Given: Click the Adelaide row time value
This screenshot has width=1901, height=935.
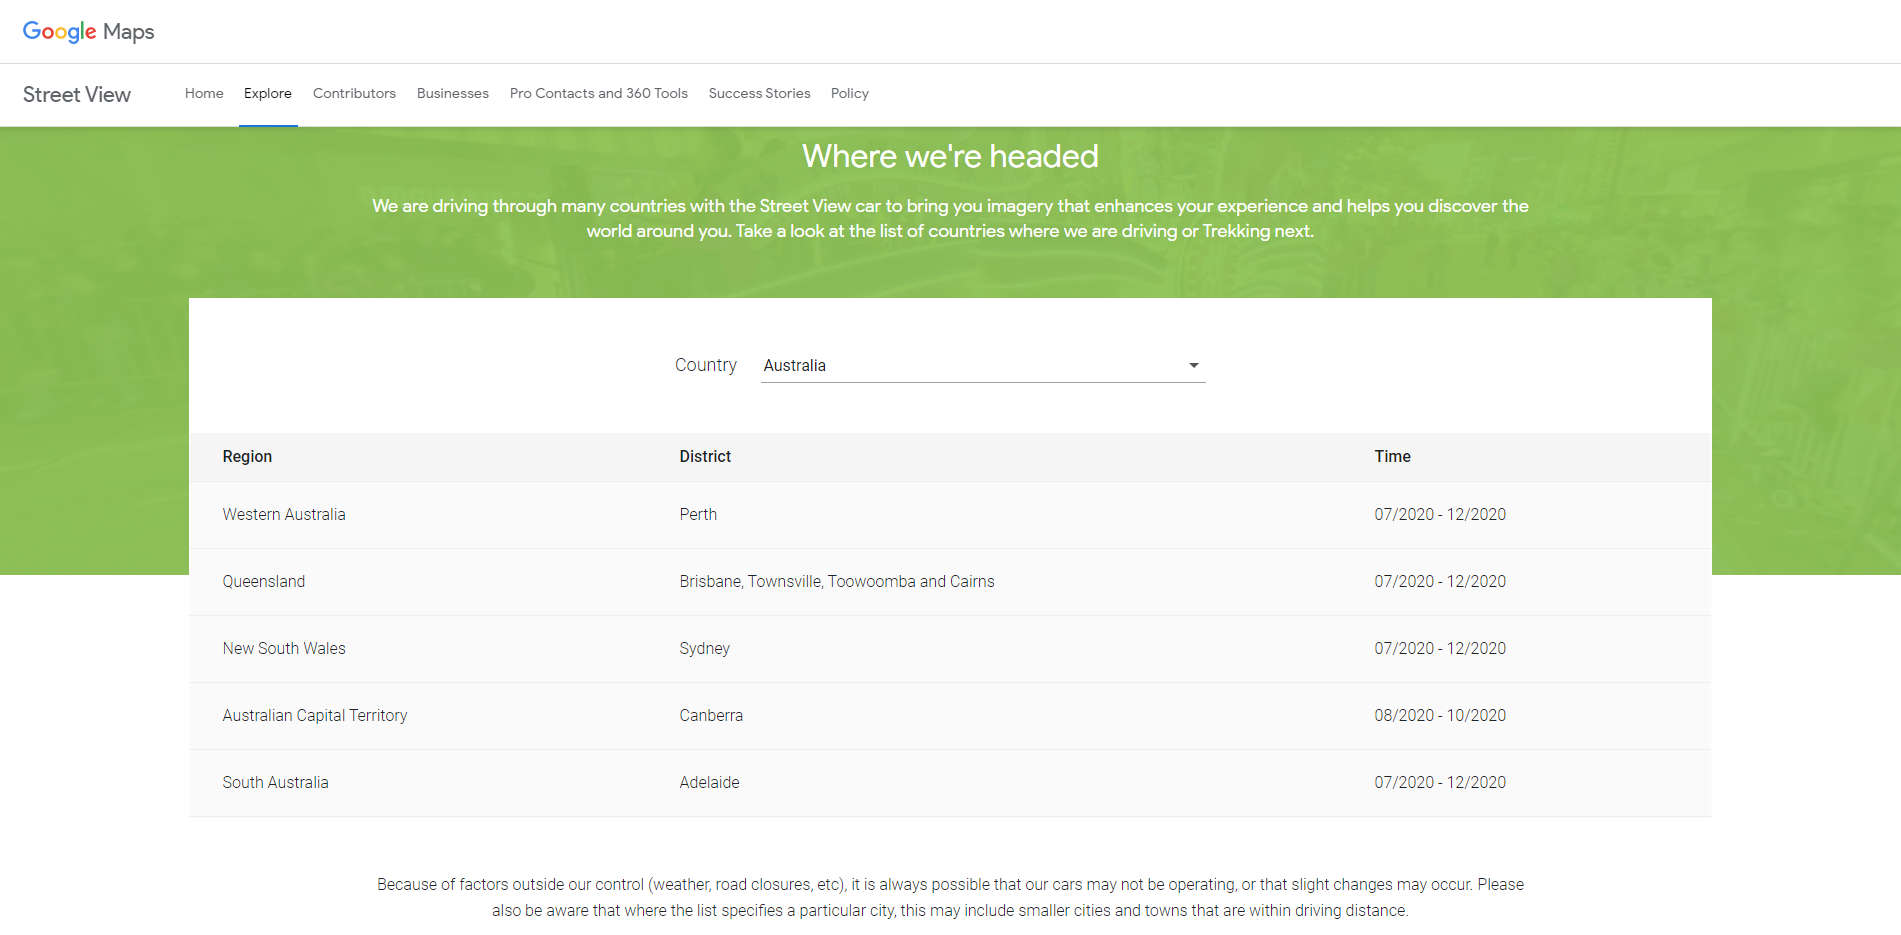Looking at the screenshot, I should coord(1440,782).
